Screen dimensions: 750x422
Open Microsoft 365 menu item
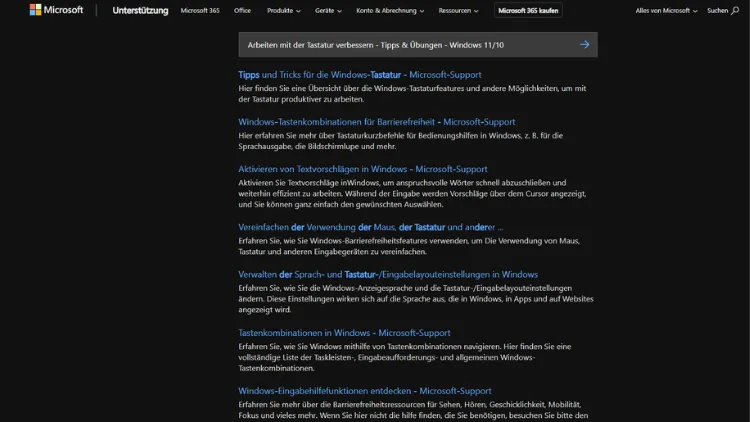click(200, 11)
